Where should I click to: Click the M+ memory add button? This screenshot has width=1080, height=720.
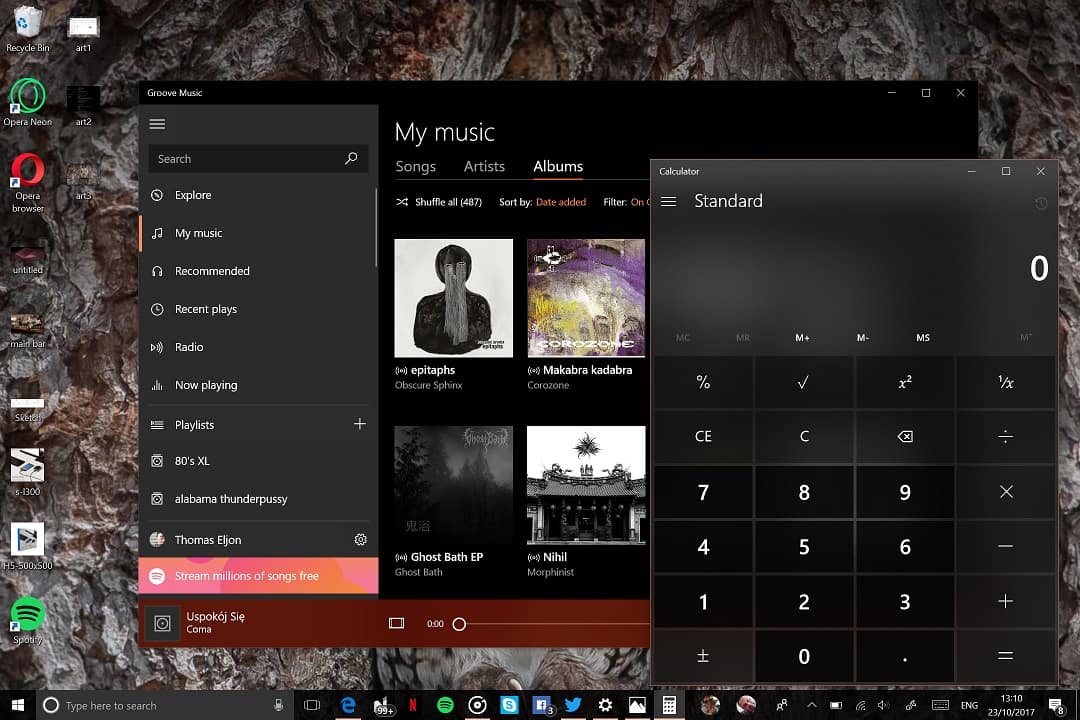point(802,338)
